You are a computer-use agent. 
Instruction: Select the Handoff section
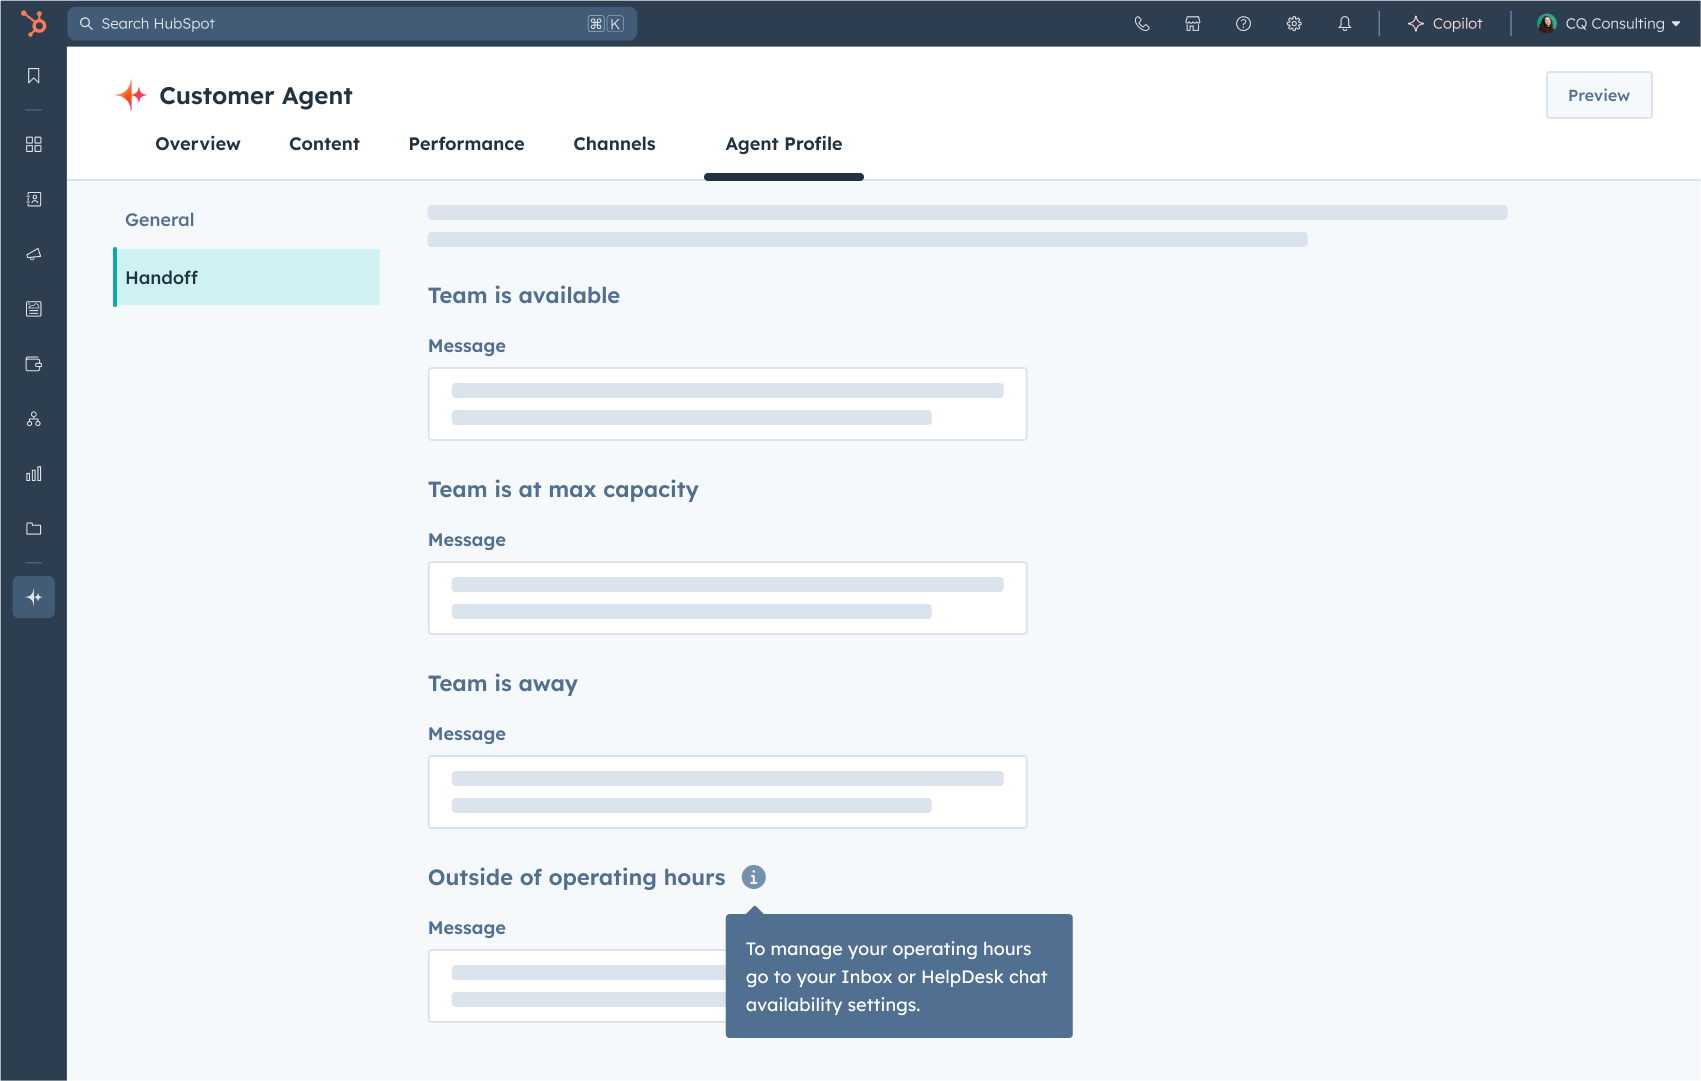pyautogui.click(x=247, y=277)
